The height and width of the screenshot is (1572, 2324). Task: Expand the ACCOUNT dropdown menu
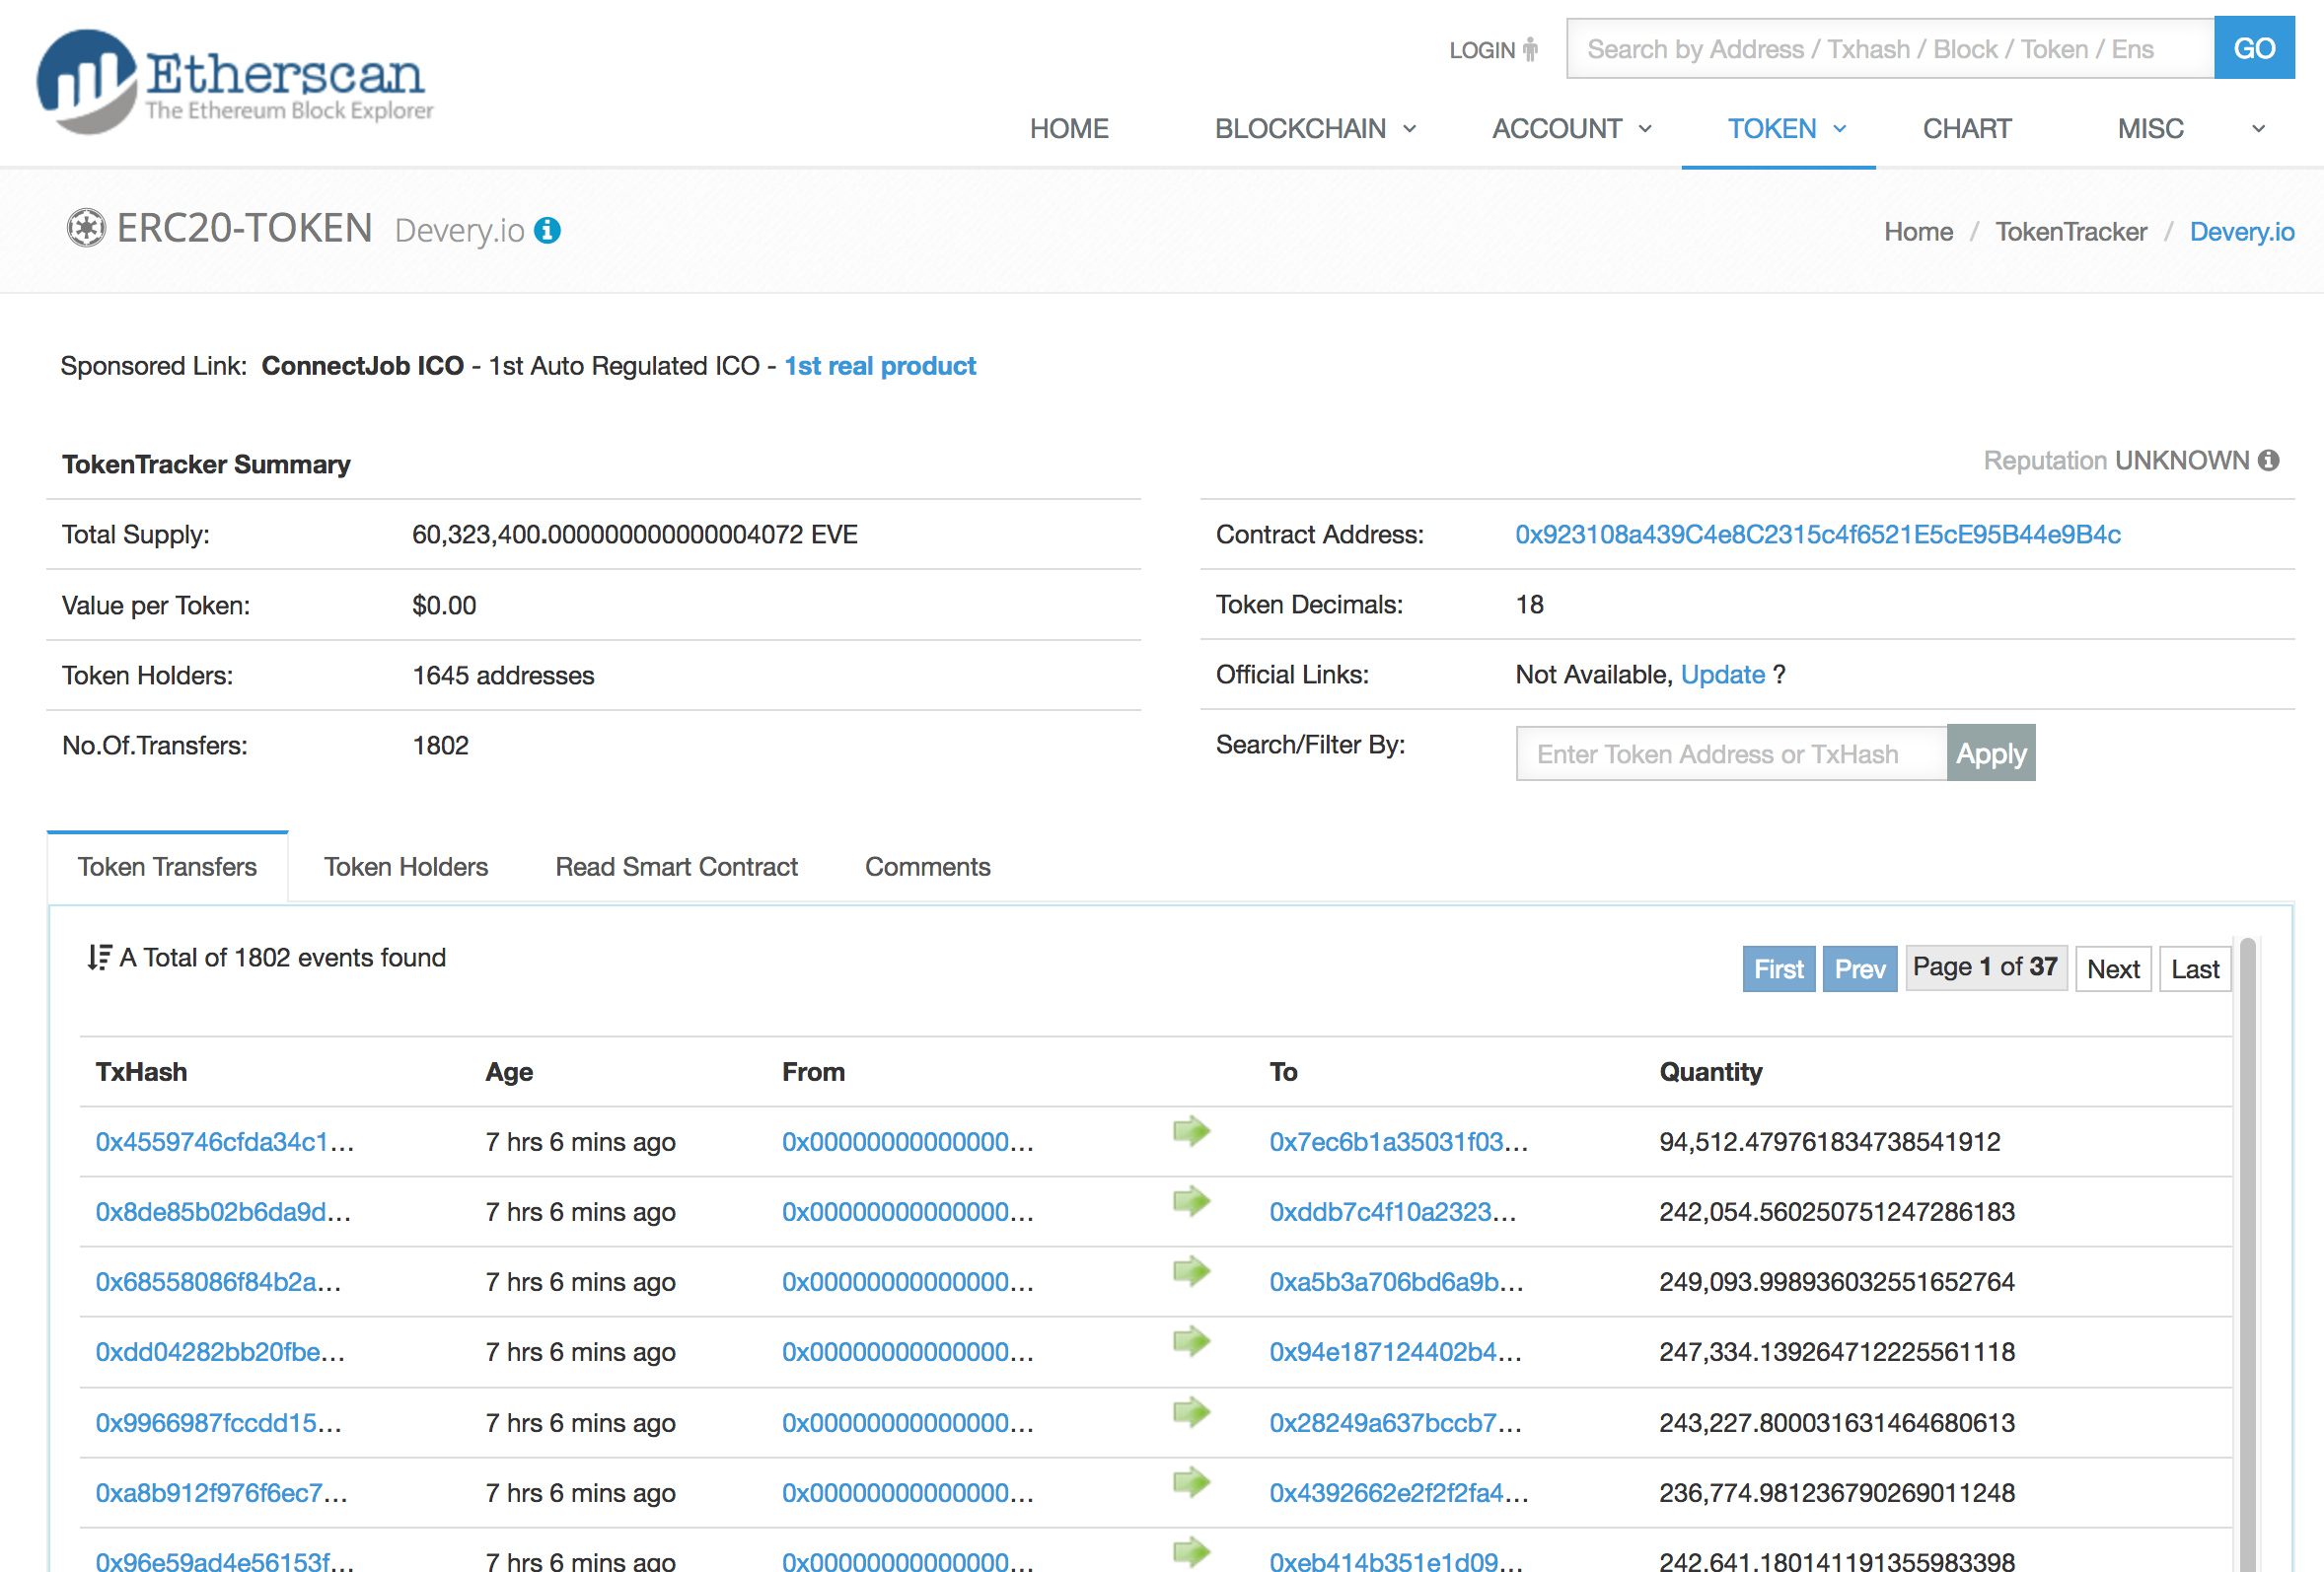[1571, 129]
